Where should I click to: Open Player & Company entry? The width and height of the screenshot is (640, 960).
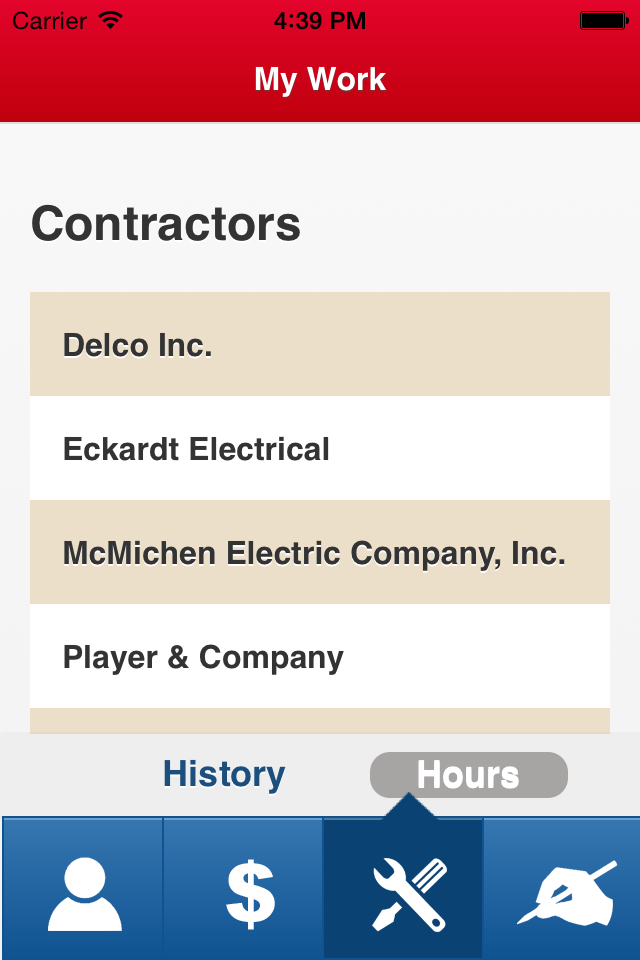tap(320, 656)
